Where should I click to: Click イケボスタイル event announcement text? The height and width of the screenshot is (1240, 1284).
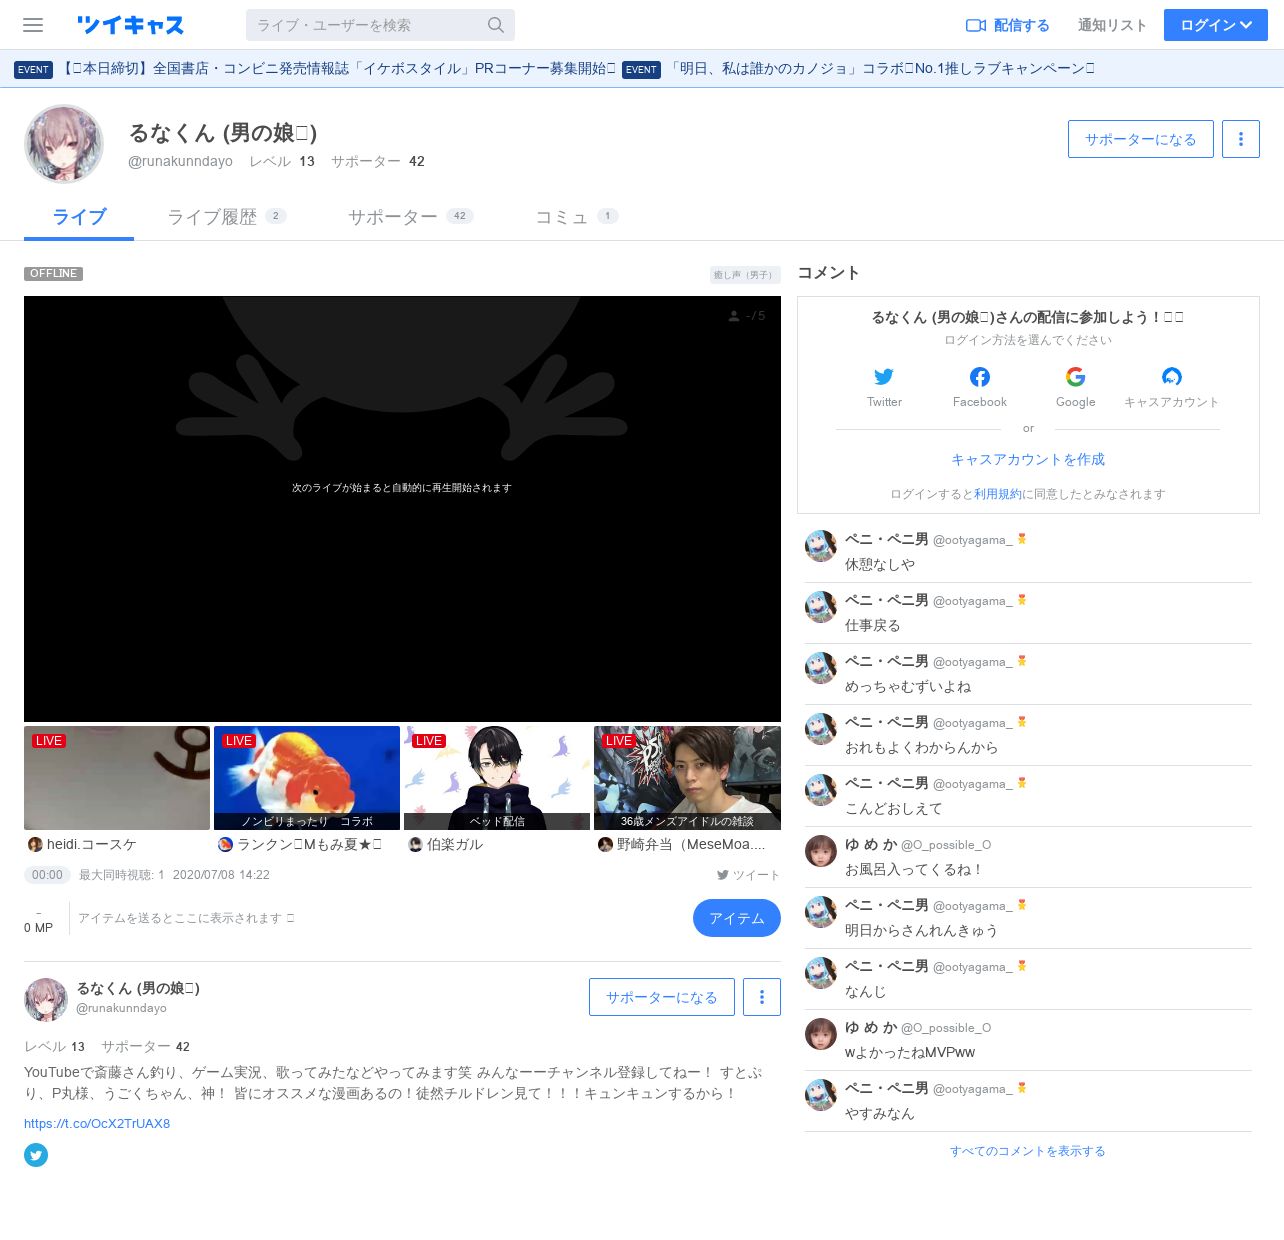click(338, 69)
